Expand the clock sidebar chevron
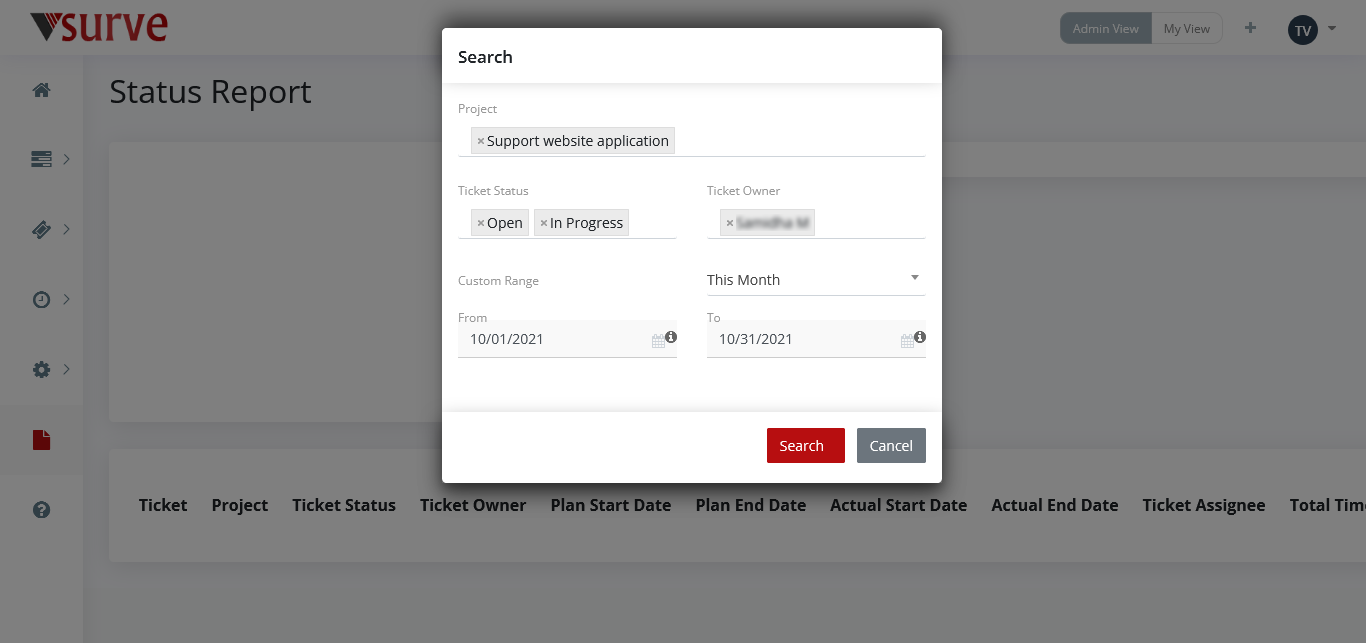Screen dimensions: 1366x643 pos(66,299)
